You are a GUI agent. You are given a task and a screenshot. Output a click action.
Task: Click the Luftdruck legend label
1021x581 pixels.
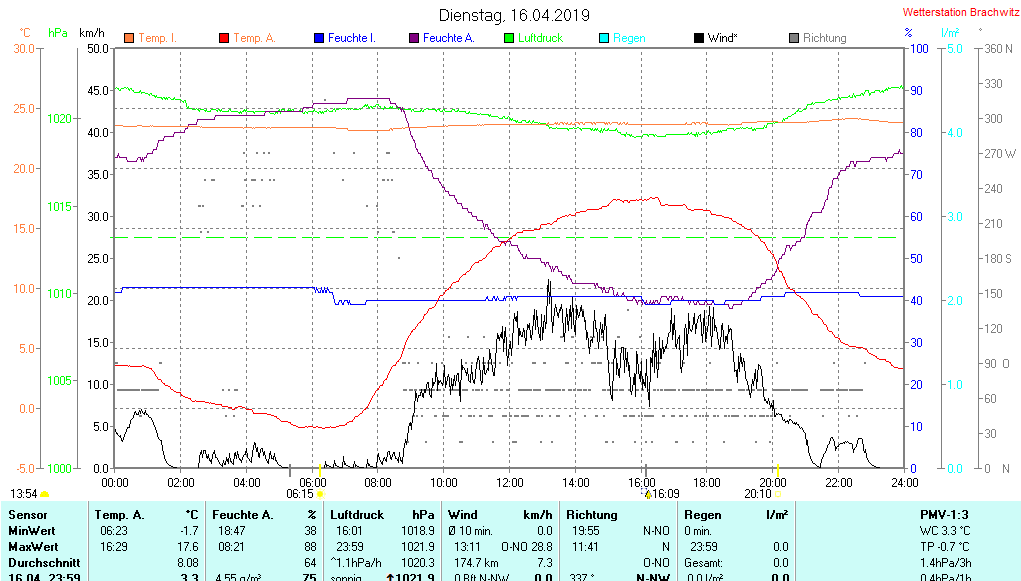(x=540, y=38)
